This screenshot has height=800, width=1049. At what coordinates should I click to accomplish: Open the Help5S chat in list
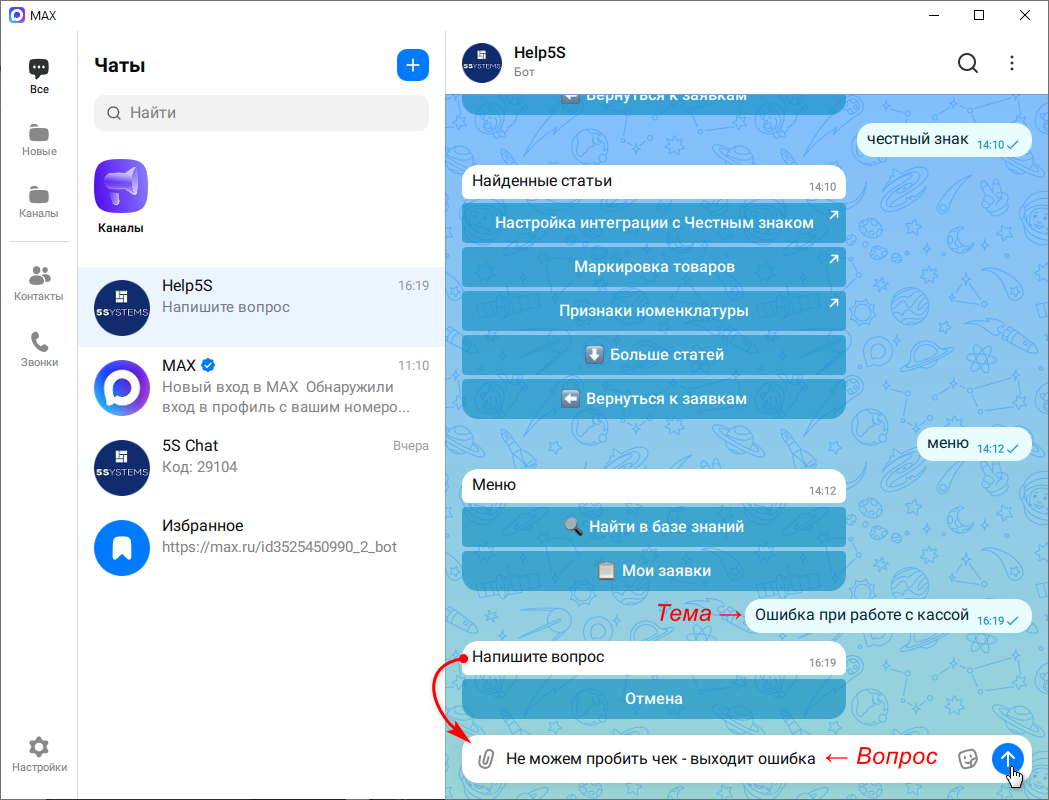click(x=262, y=307)
